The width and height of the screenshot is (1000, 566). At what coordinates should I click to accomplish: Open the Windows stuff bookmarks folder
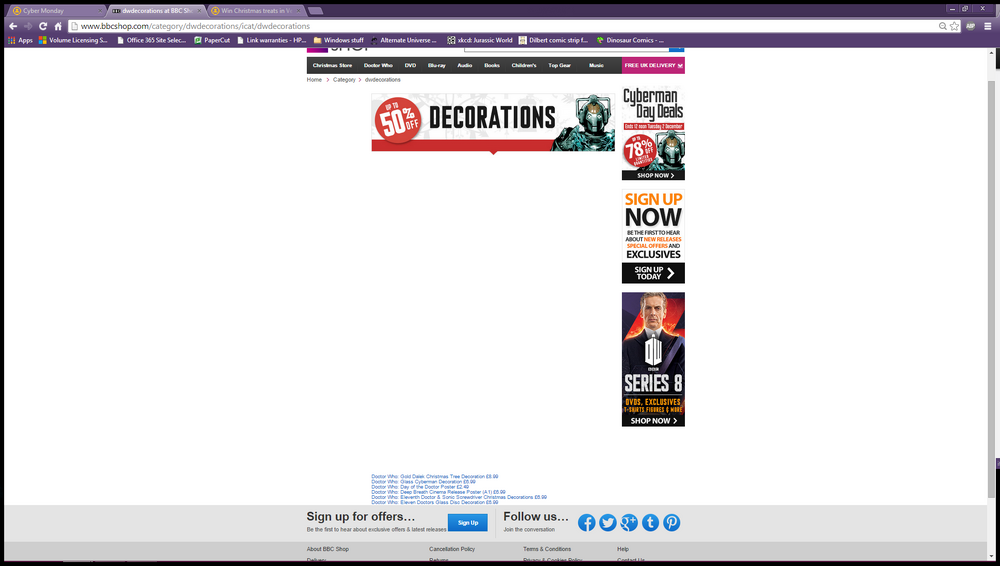[x=339, y=40]
